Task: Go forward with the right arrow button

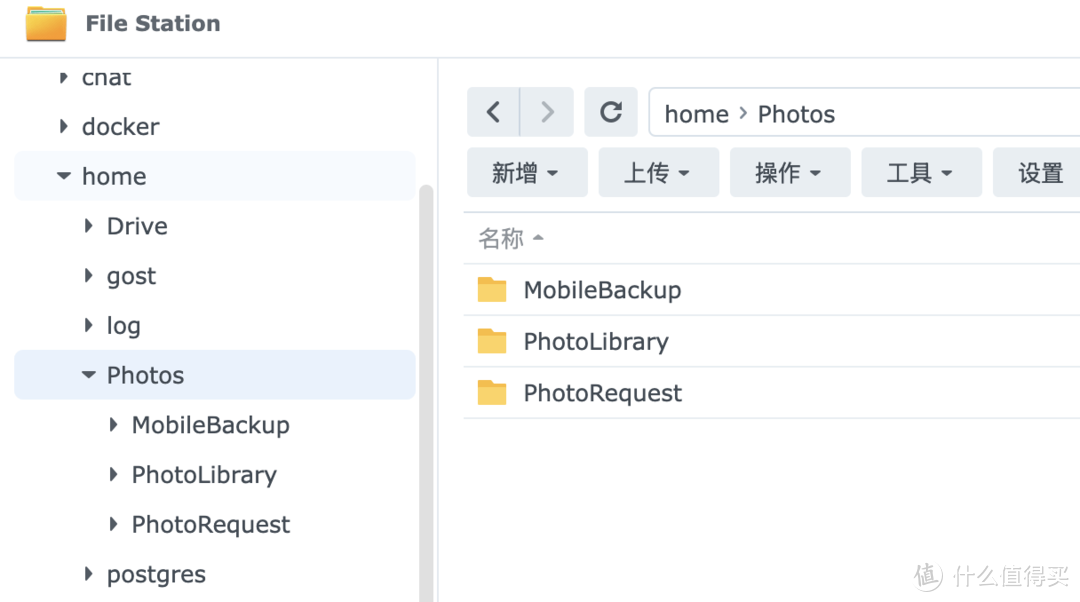Action: [x=547, y=112]
